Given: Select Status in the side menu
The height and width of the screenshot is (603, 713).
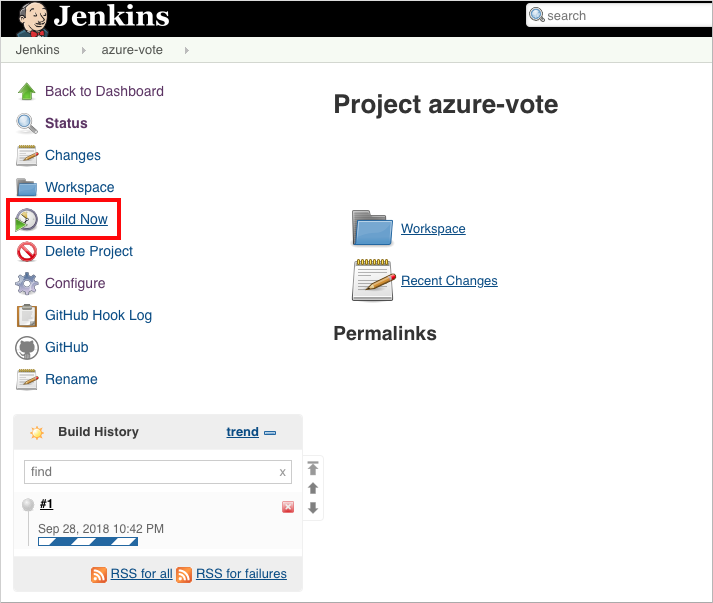Looking at the screenshot, I should point(66,123).
